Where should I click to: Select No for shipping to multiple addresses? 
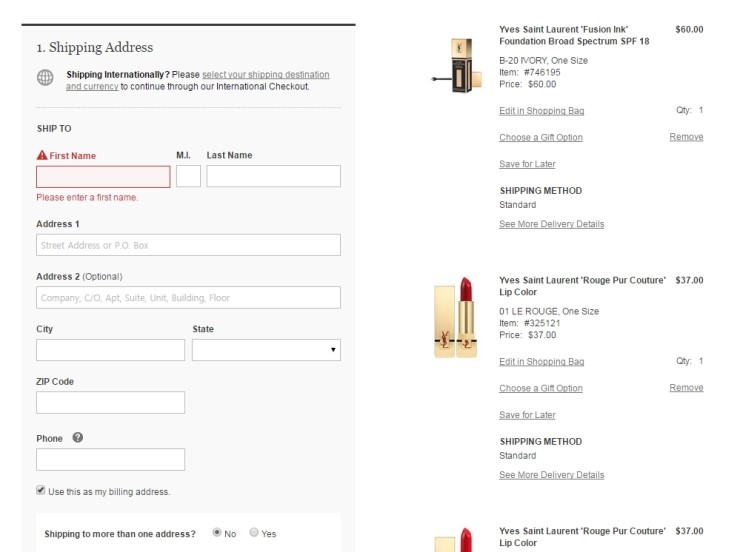pyautogui.click(x=217, y=532)
